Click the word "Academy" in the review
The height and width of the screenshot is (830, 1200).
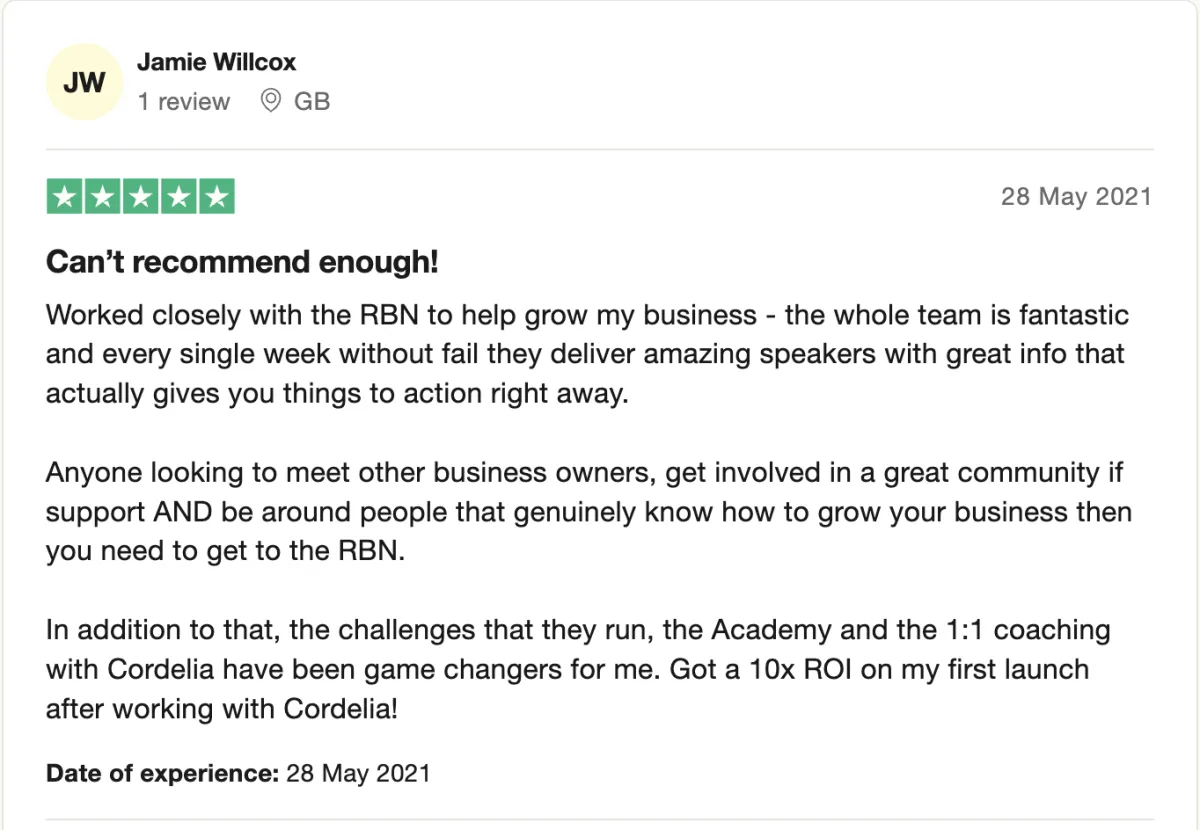pyautogui.click(x=771, y=631)
